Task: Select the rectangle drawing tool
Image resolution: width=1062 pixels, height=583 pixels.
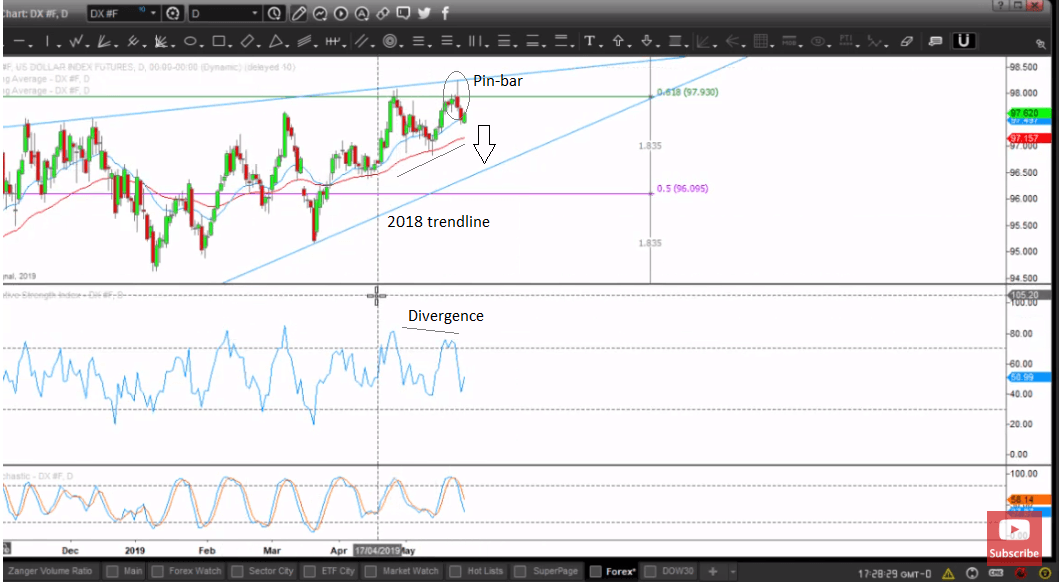Action: 219,42
